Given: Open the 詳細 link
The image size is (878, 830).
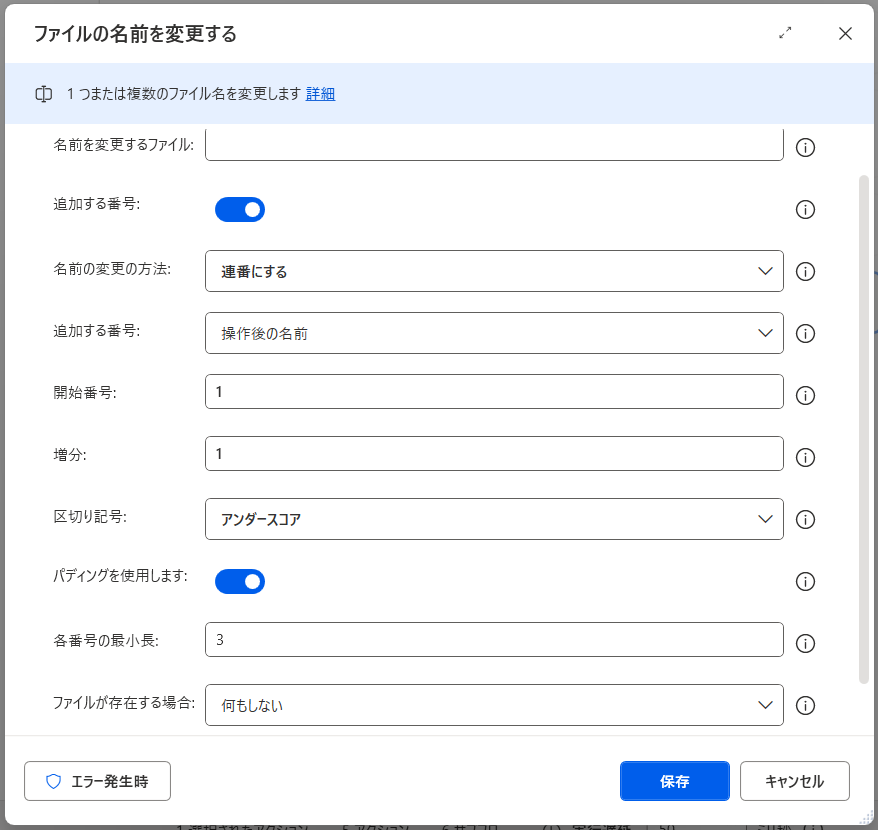Looking at the screenshot, I should tap(320, 94).
